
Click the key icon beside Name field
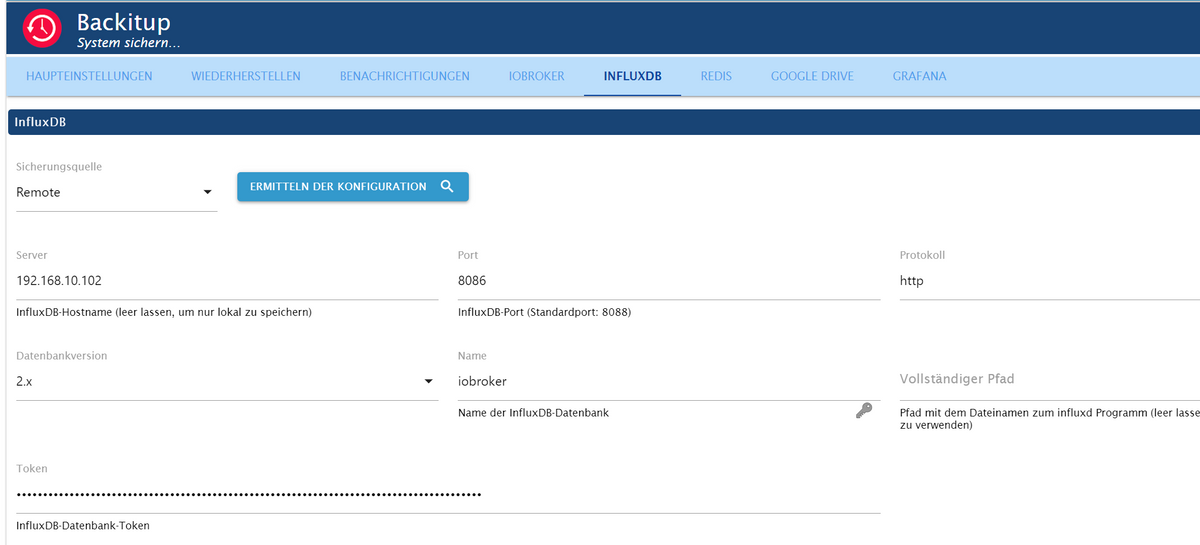pyautogui.click(x=864, y=410)
